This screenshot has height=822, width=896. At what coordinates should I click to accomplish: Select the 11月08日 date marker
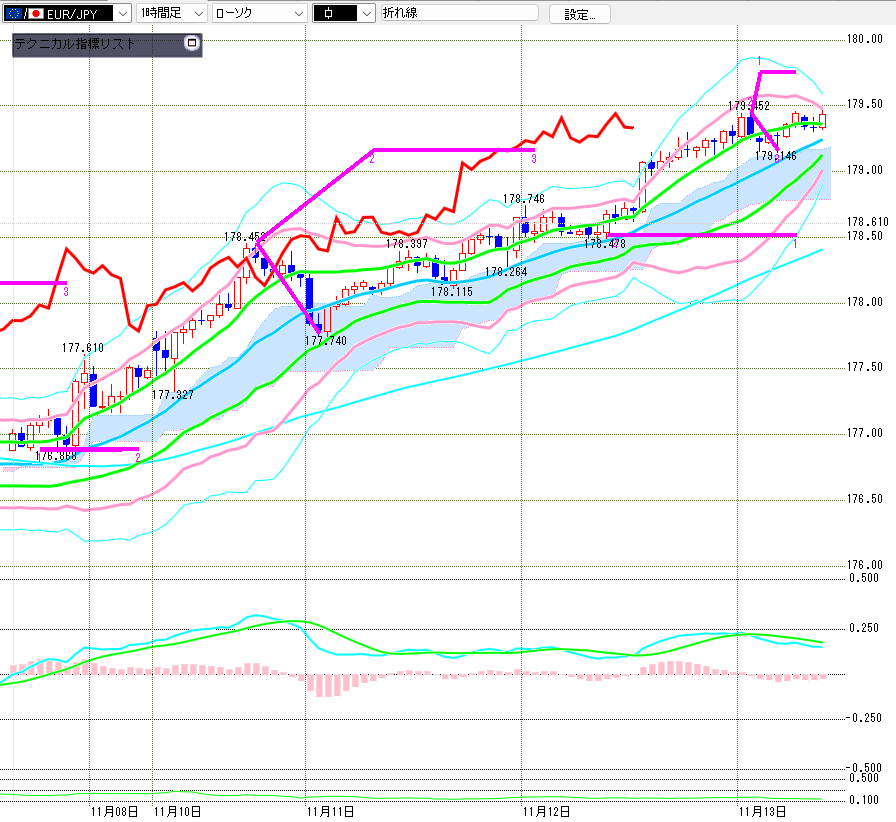pos(114,811)
